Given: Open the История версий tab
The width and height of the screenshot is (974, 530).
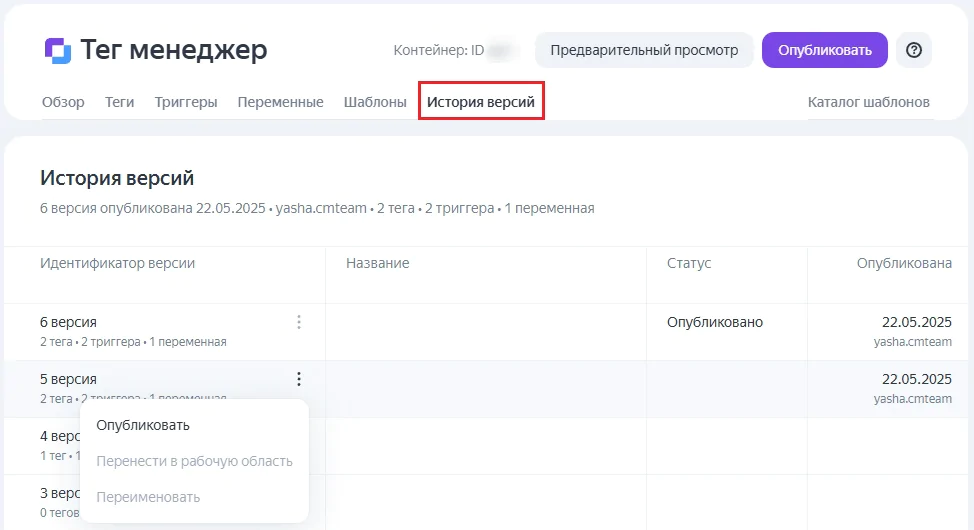Looking at the screenshot, I should click(x=481, y=102).
